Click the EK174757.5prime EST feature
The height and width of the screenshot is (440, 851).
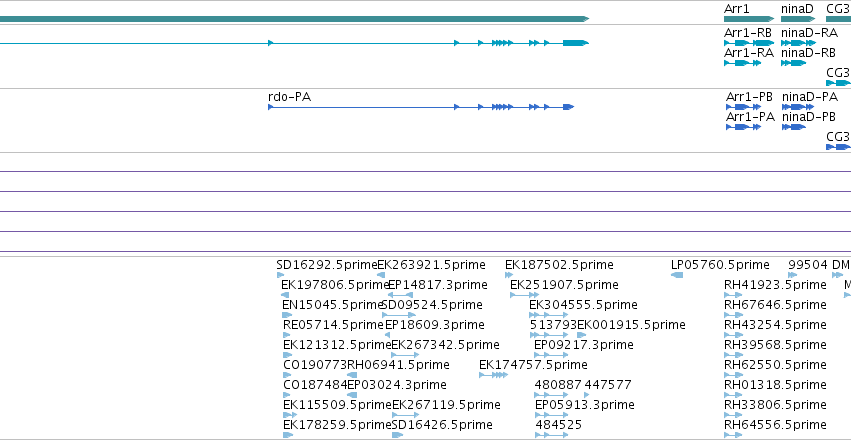pos(493,375)
